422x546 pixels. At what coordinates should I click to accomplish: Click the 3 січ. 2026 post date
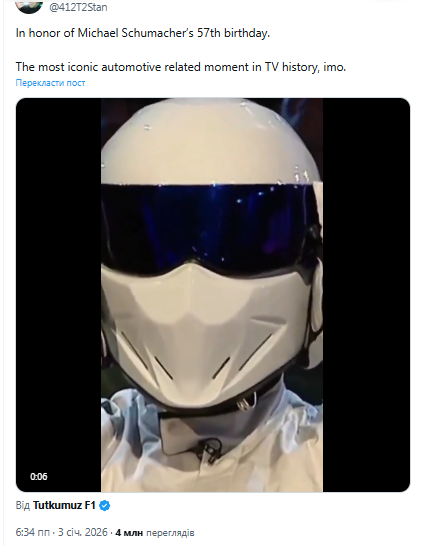[x=83, y=532]
